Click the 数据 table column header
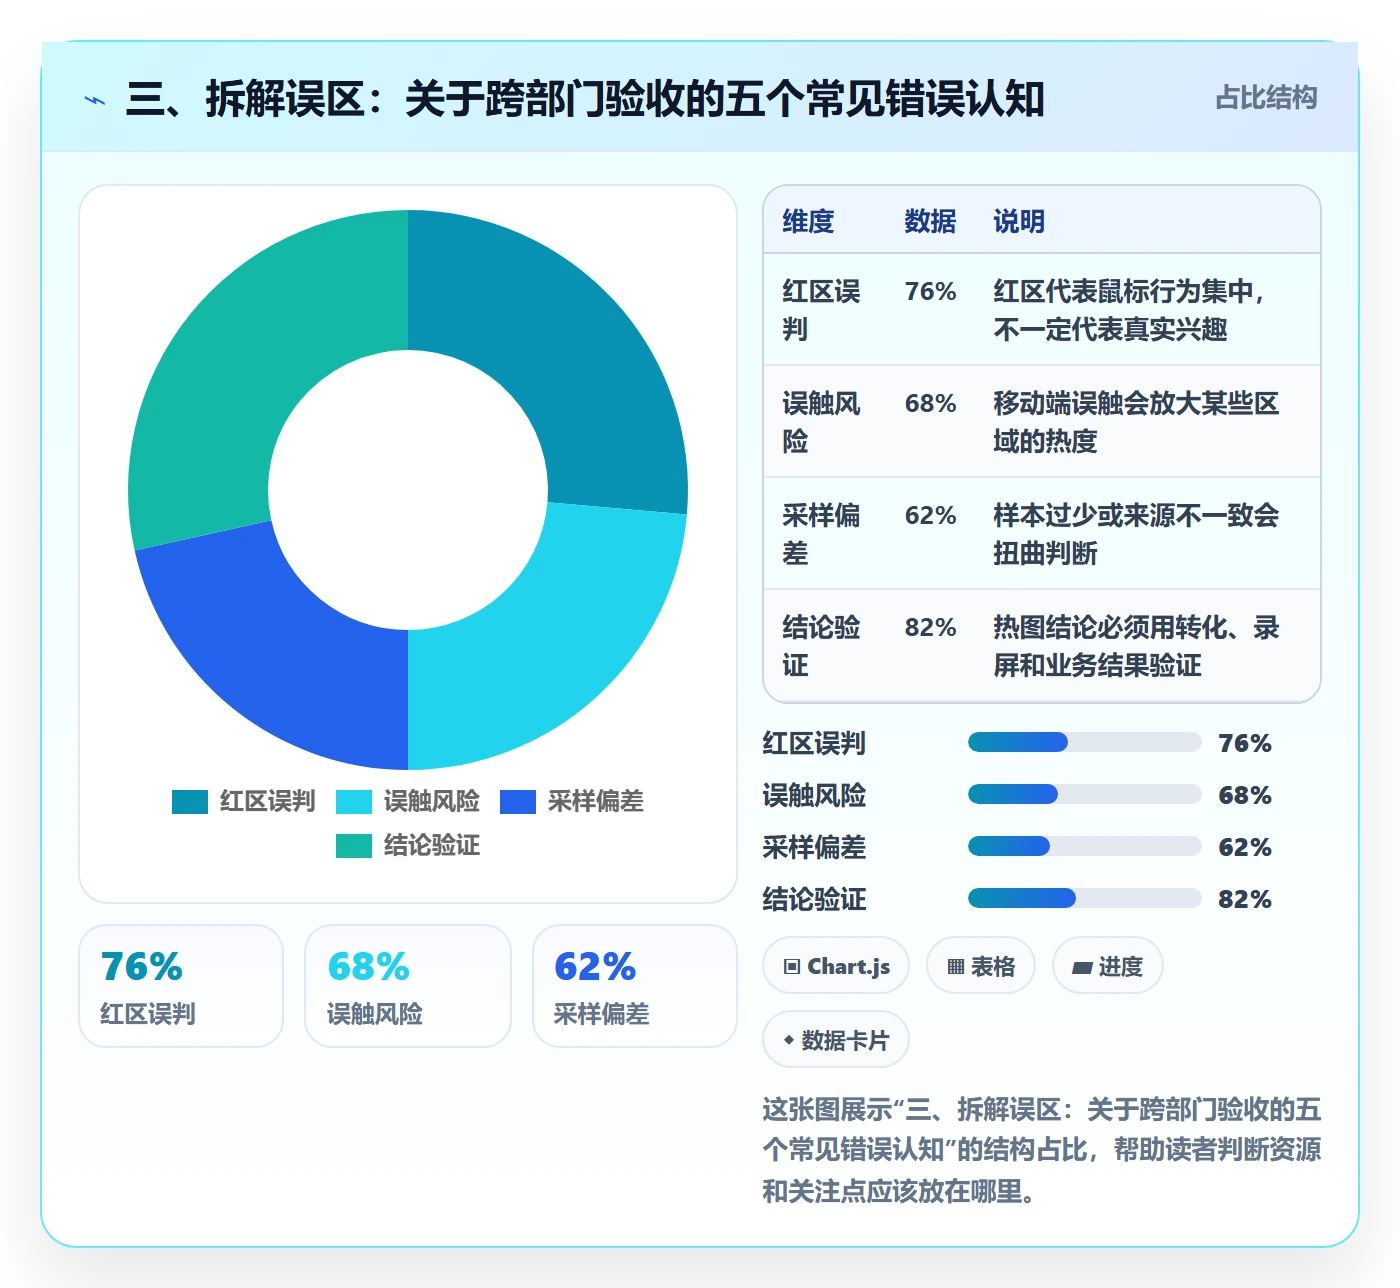The height and width of the screenshot is (1288, 1400). click(930, 221)
